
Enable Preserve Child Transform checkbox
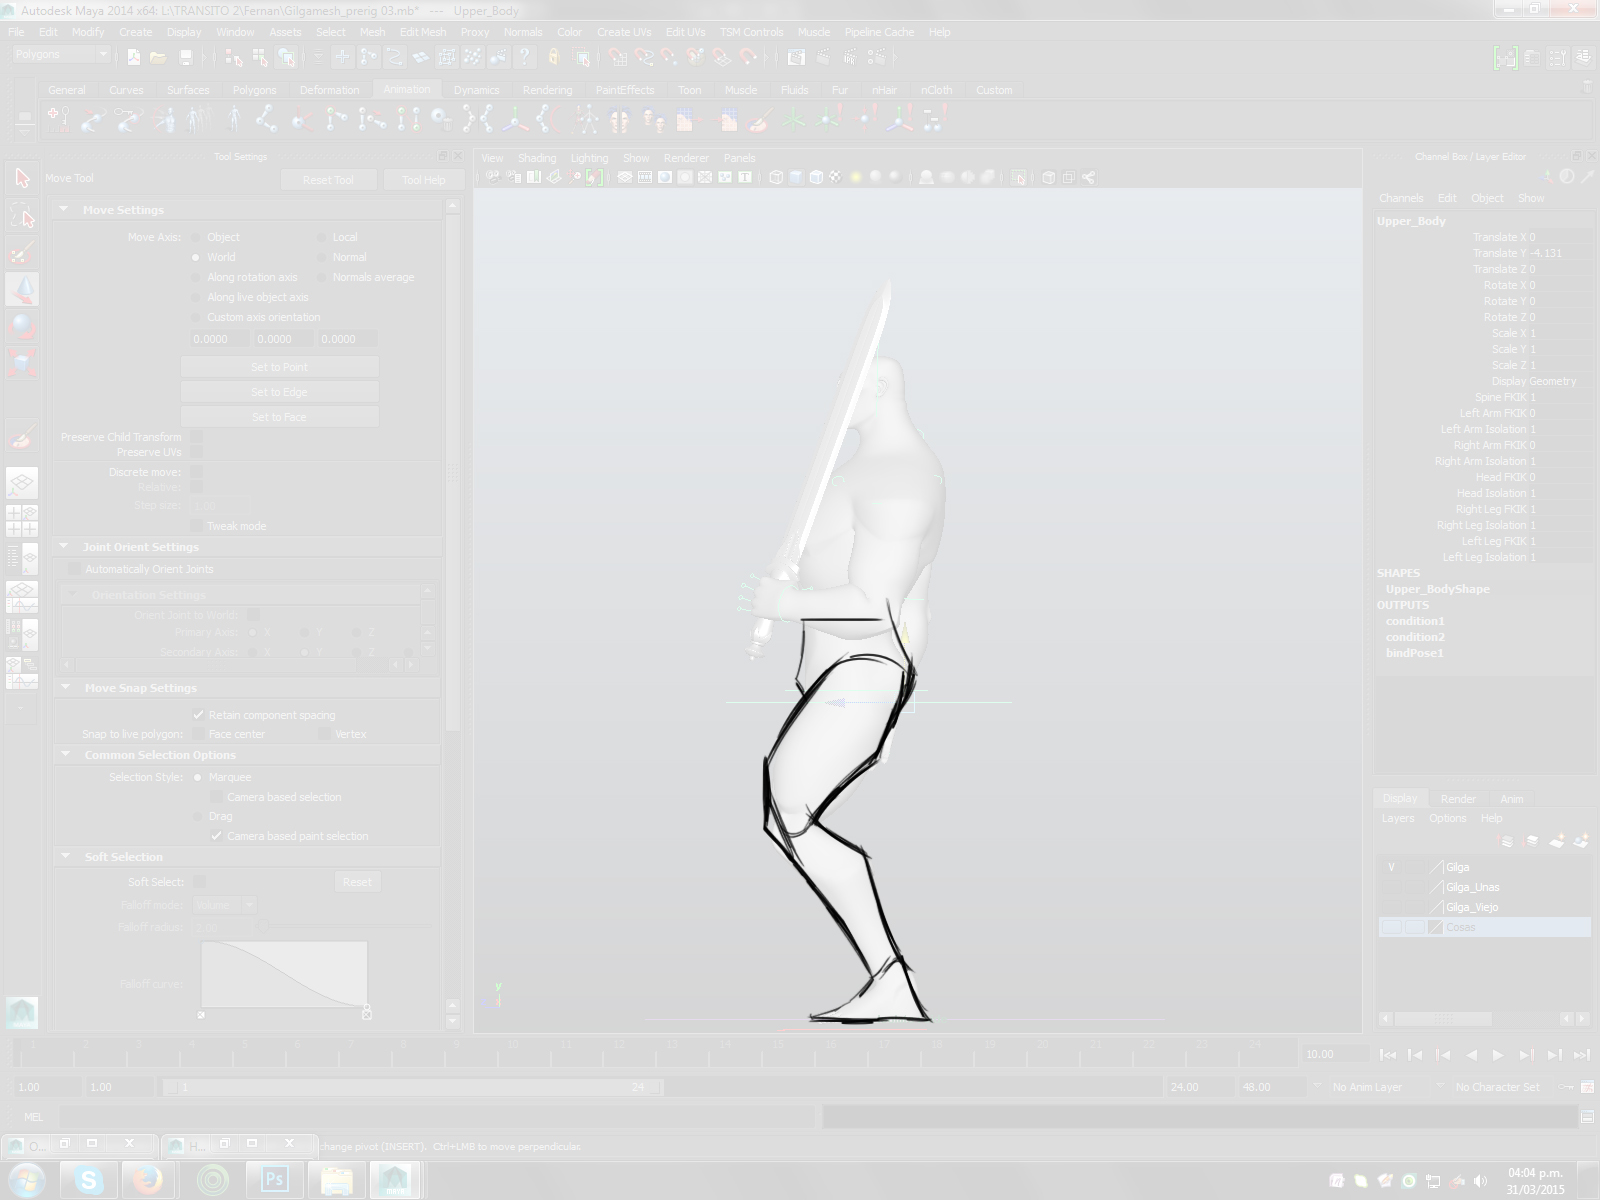tap(196, 437)
